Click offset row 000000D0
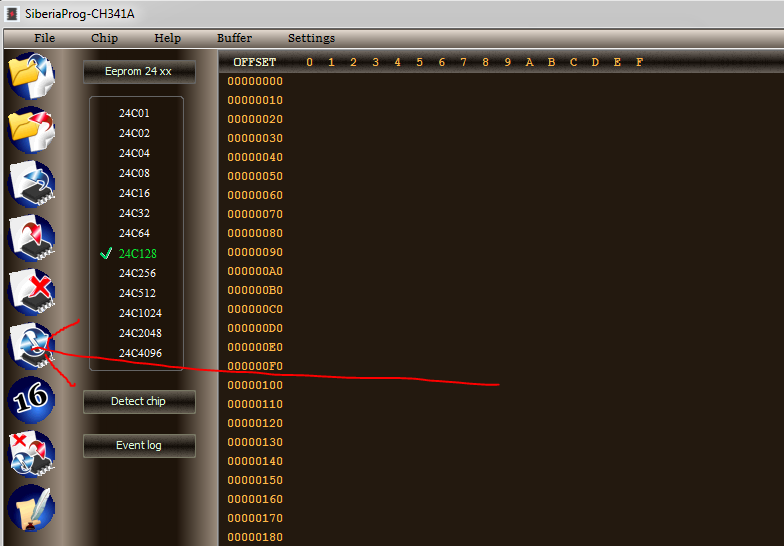784x546 pixels. pos(255,328)
